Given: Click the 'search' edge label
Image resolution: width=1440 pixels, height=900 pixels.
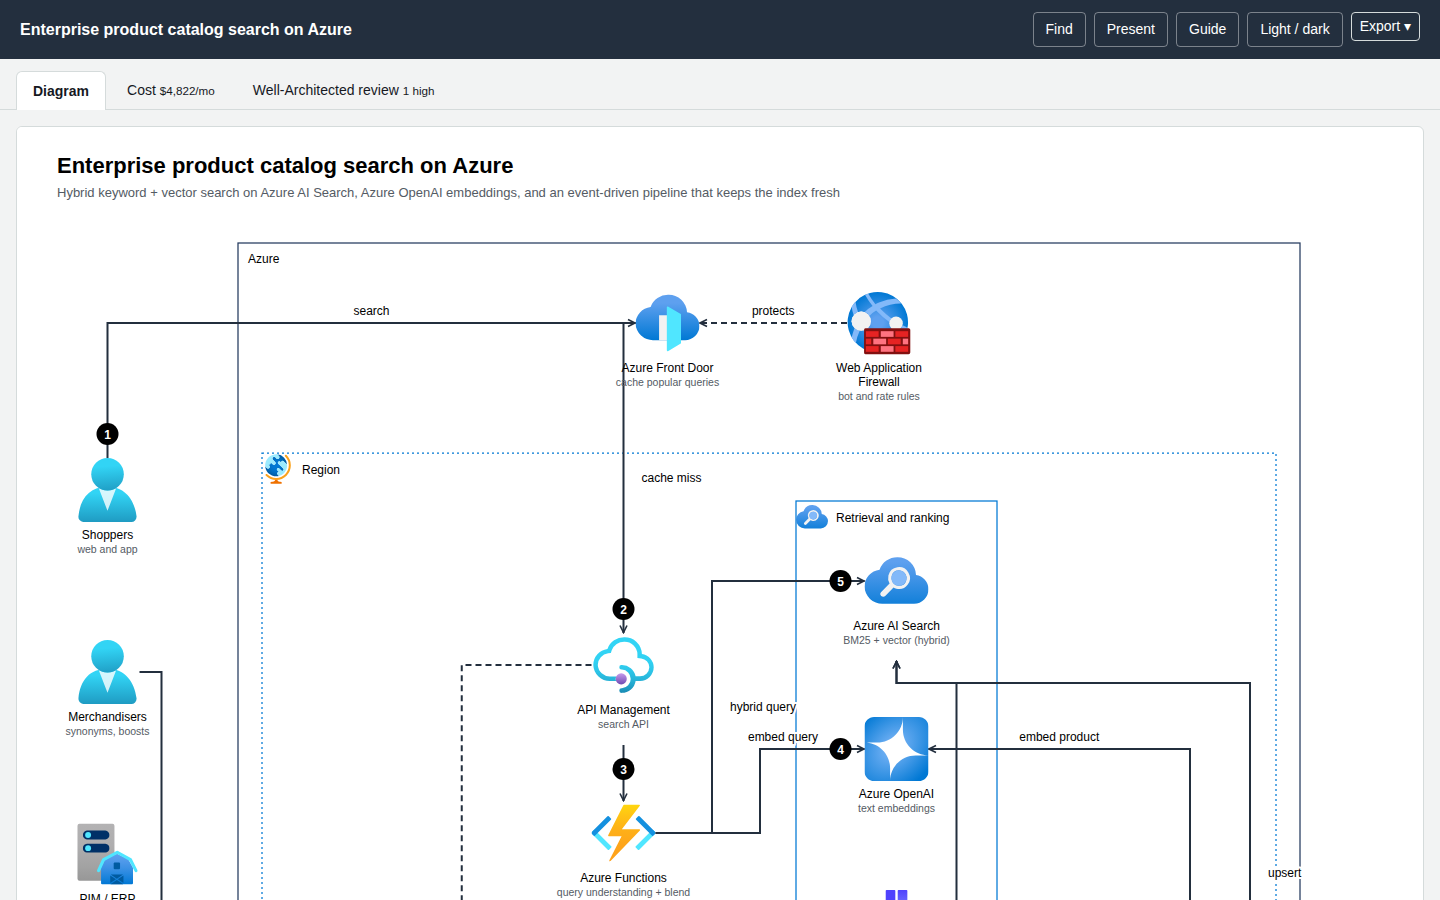Looking at the screenshot, I should click(x=371, y=311).
